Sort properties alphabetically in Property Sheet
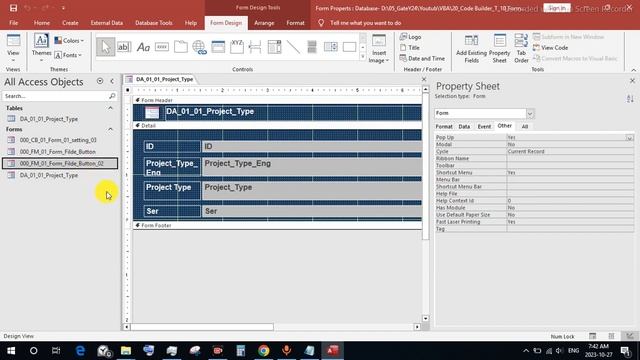This screenshot has width=640, height=360. click(630, 98)
